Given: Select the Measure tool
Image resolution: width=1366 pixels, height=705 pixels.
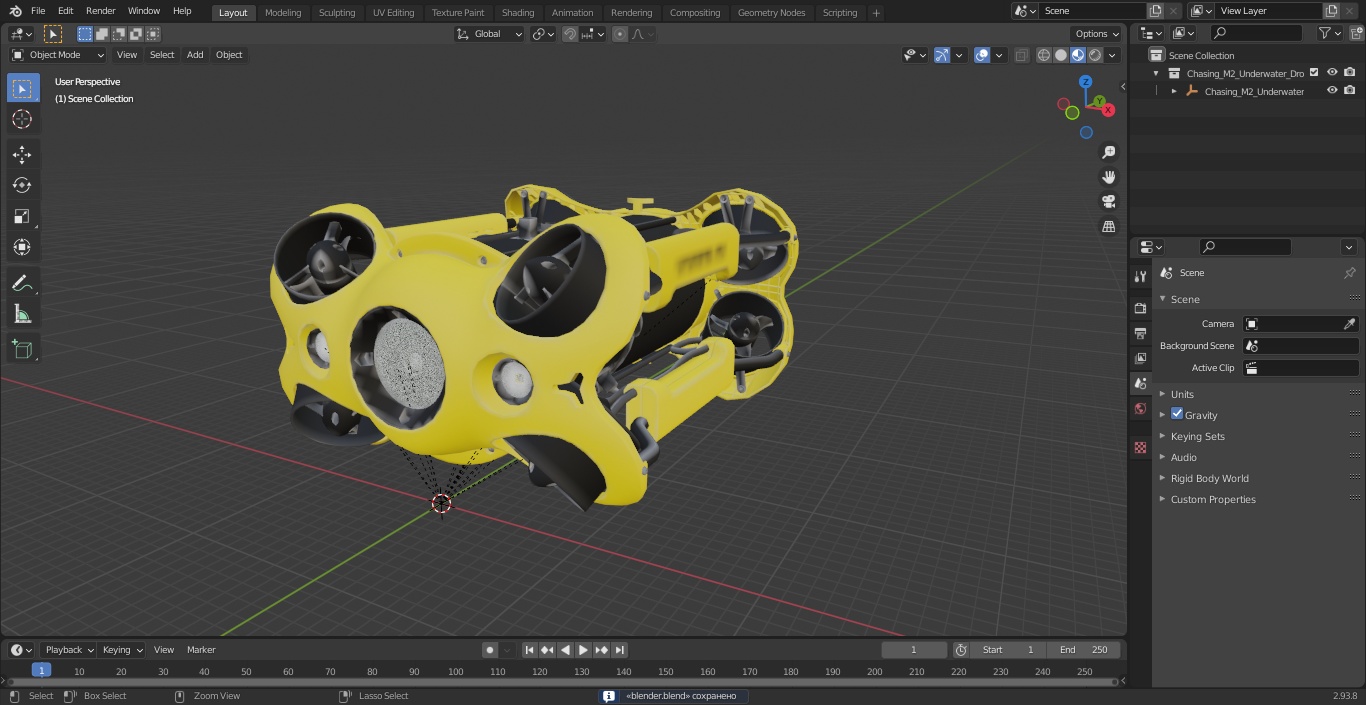Looking at the screenshot, I should (x=22, y=314).
